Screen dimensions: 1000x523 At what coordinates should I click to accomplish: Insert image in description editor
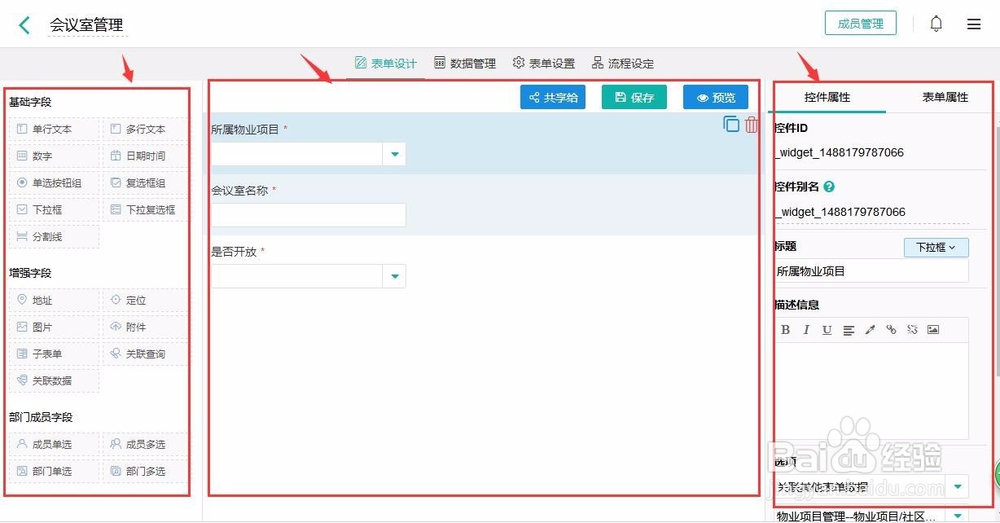pos(933,330)
